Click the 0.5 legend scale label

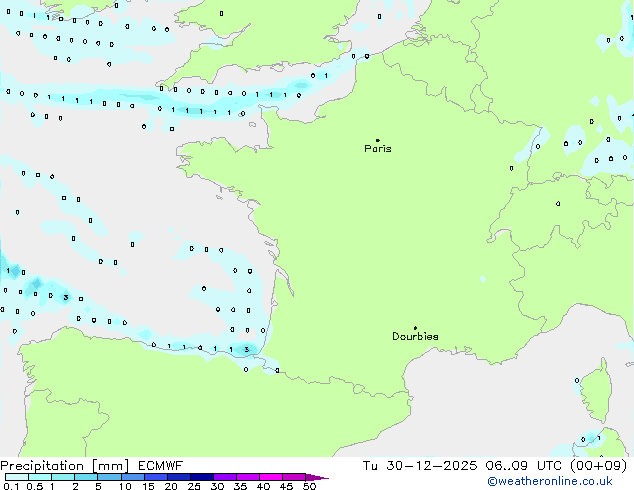tap(35, 486)
